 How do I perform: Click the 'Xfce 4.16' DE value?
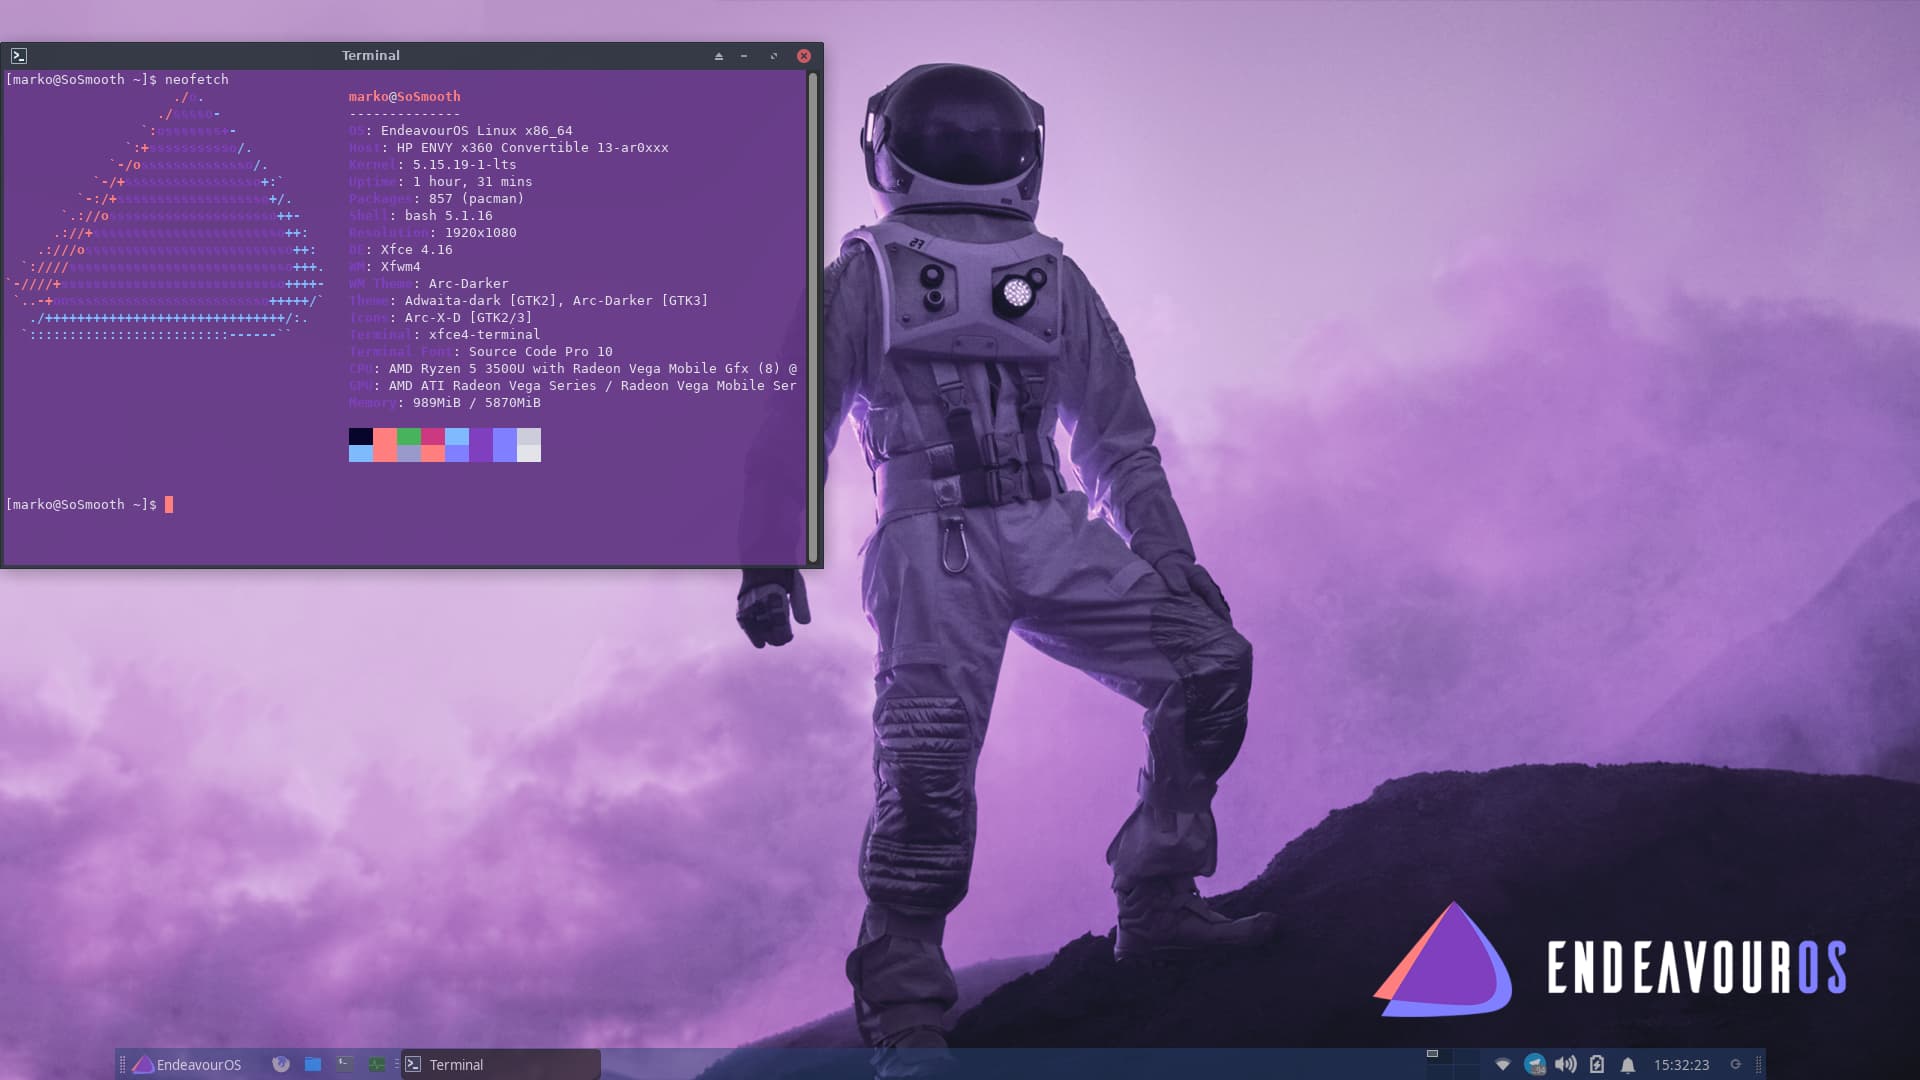coord(417,250)
